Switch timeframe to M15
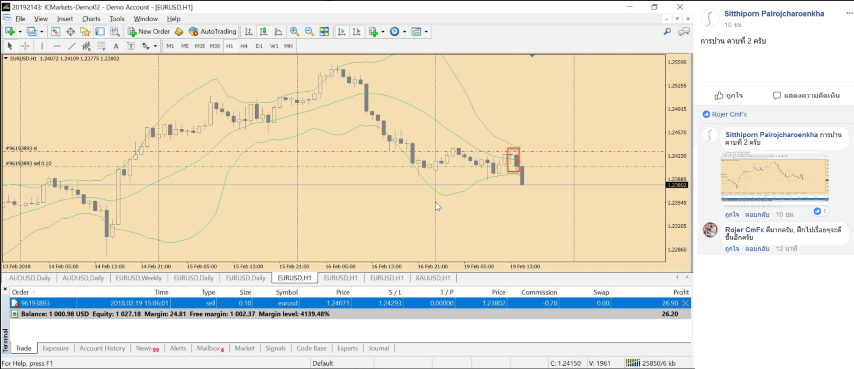 pyautogui.click(x=200, y=46)
